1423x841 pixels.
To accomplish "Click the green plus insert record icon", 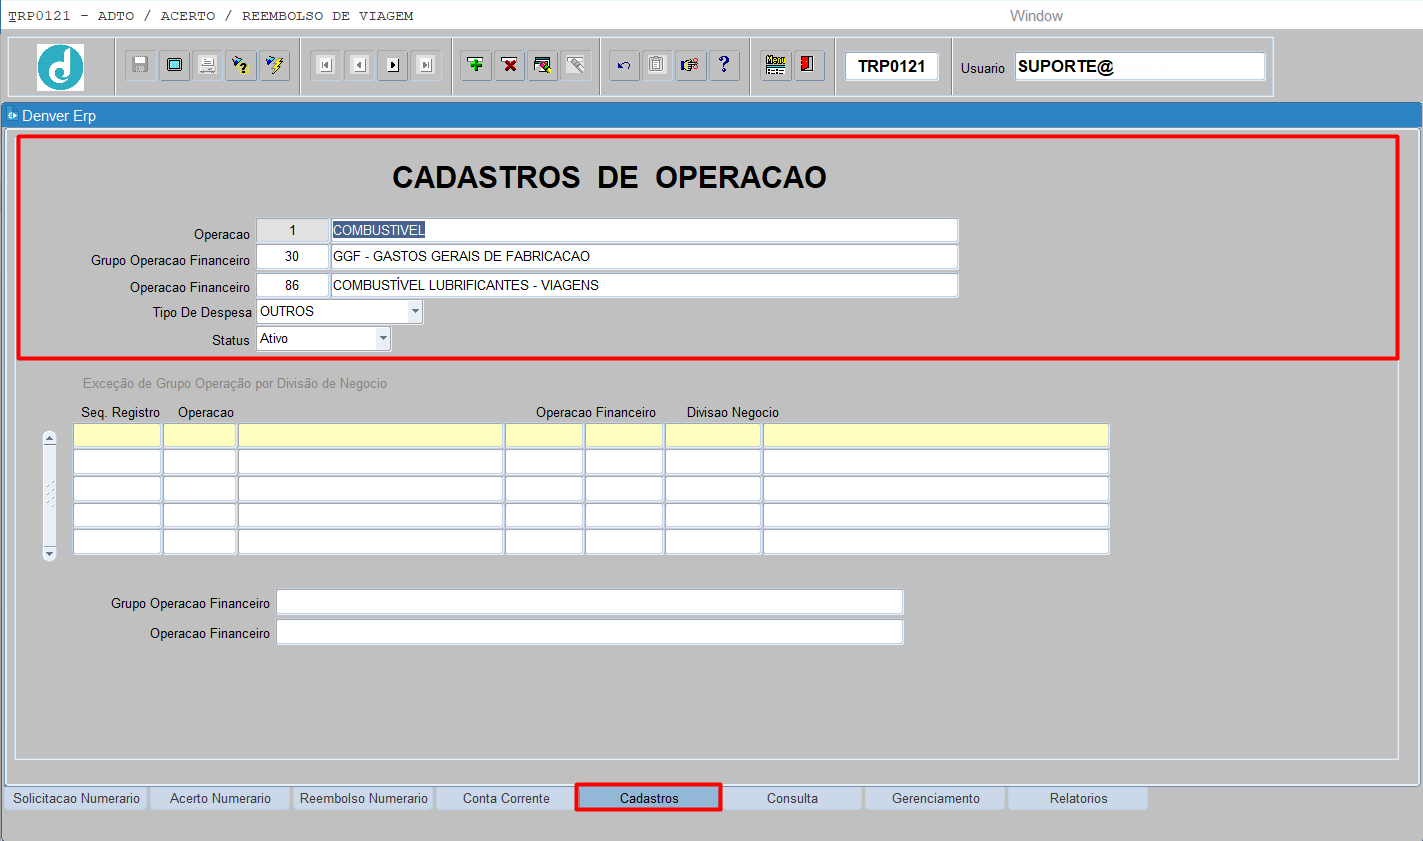I will 476,65.
